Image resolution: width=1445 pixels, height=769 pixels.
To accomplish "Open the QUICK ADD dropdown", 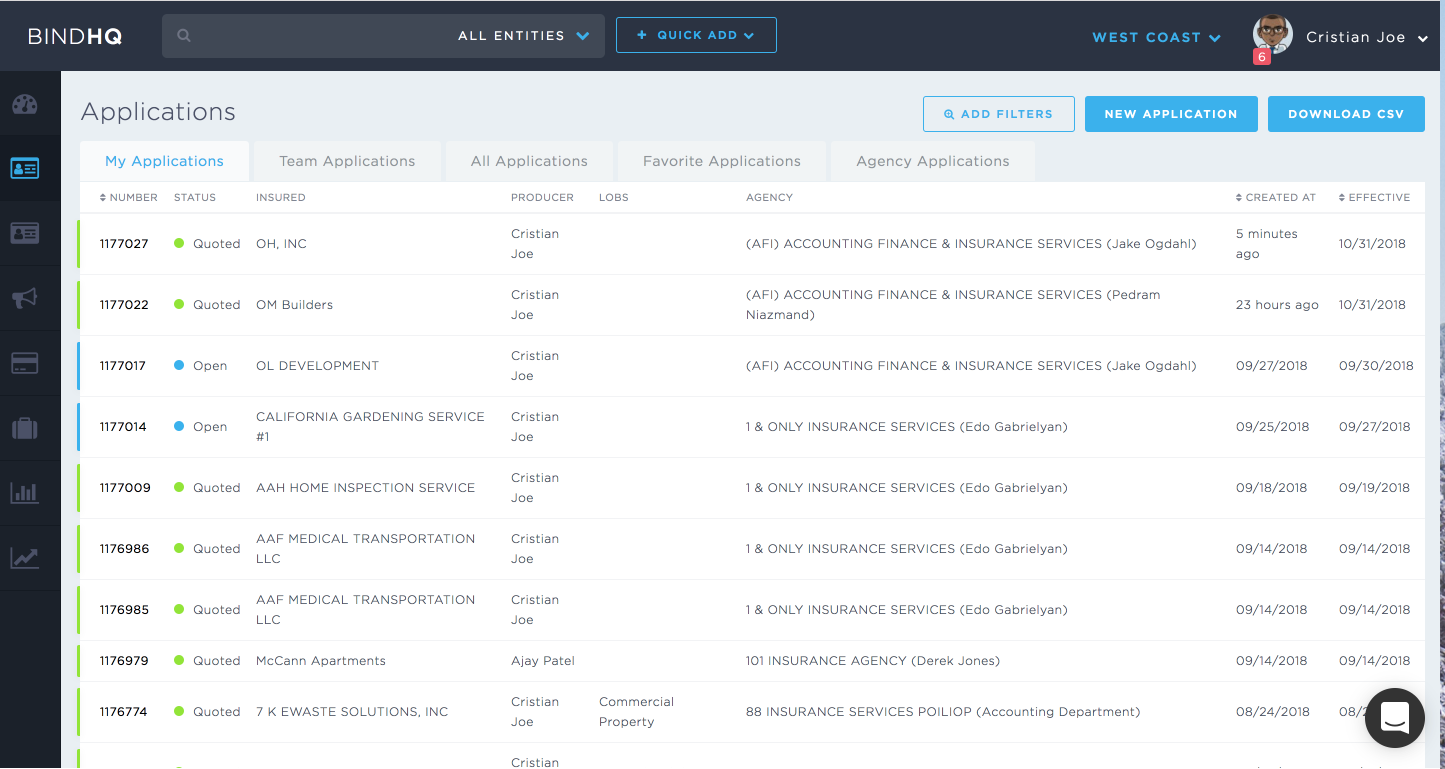I will (696, 35).
